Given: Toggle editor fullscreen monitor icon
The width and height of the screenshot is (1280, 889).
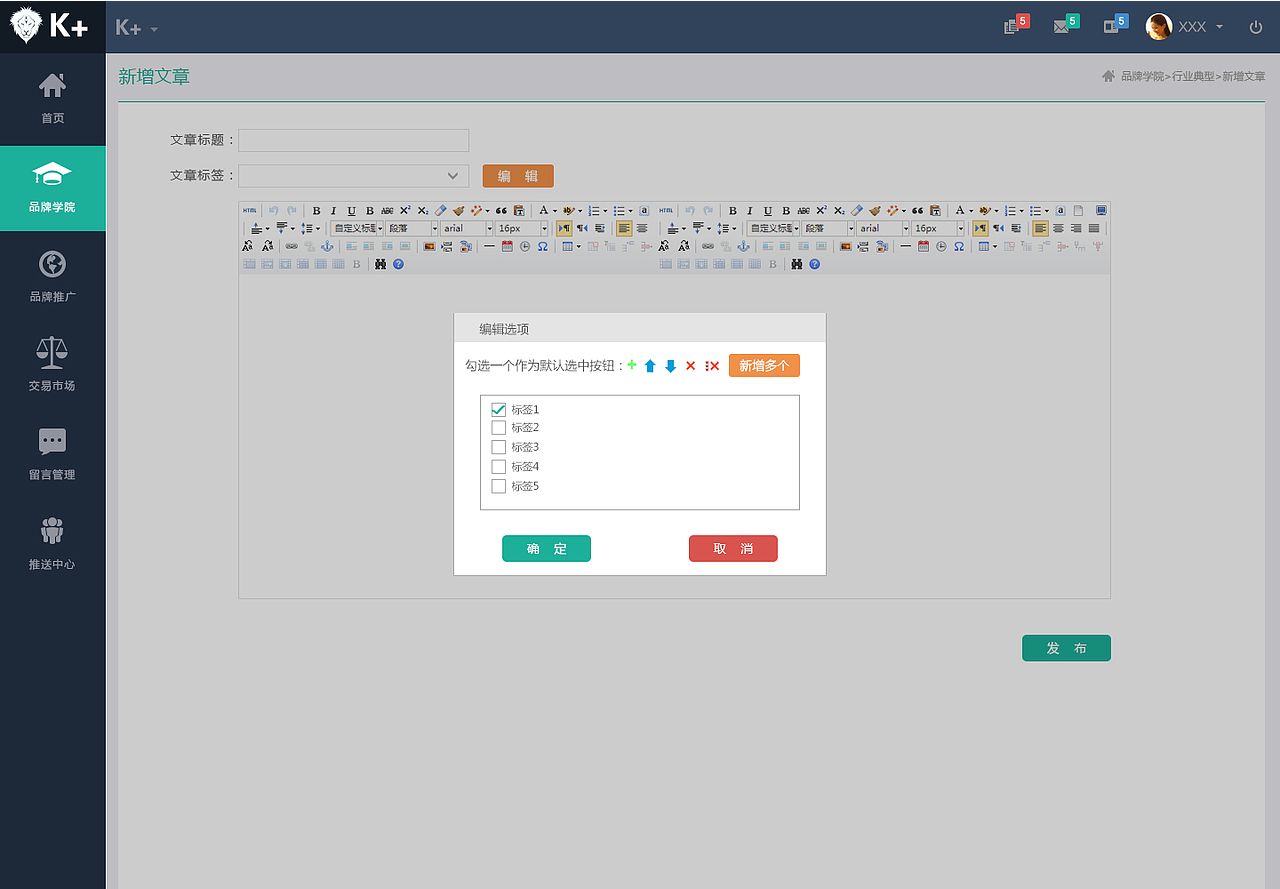Looking at the screenshot, I should click(1101, 211).
